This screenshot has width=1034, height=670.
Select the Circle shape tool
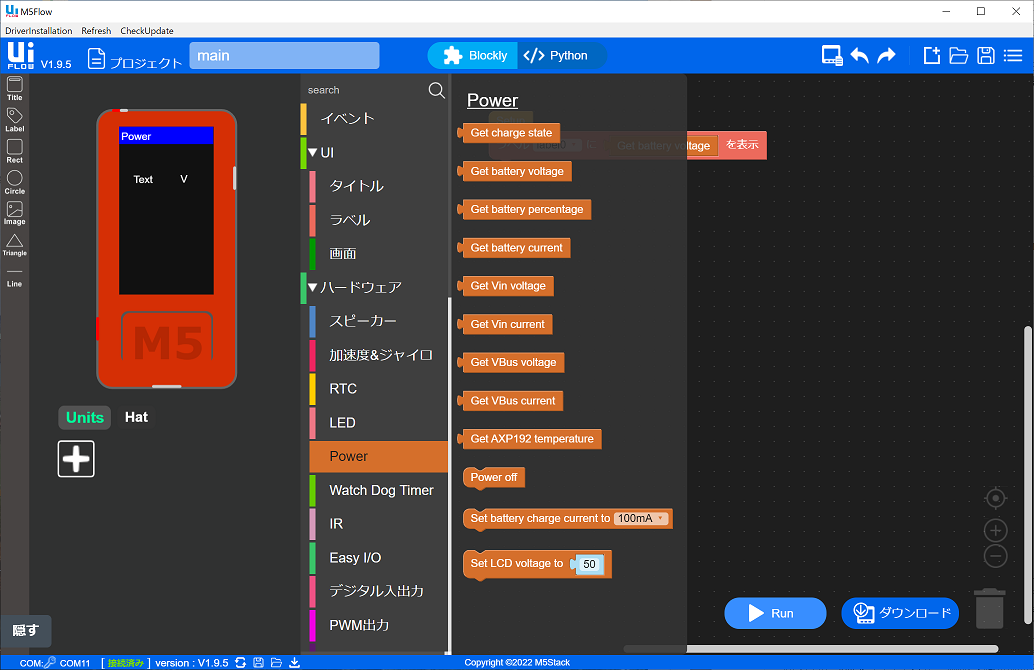tap(15, 182)
